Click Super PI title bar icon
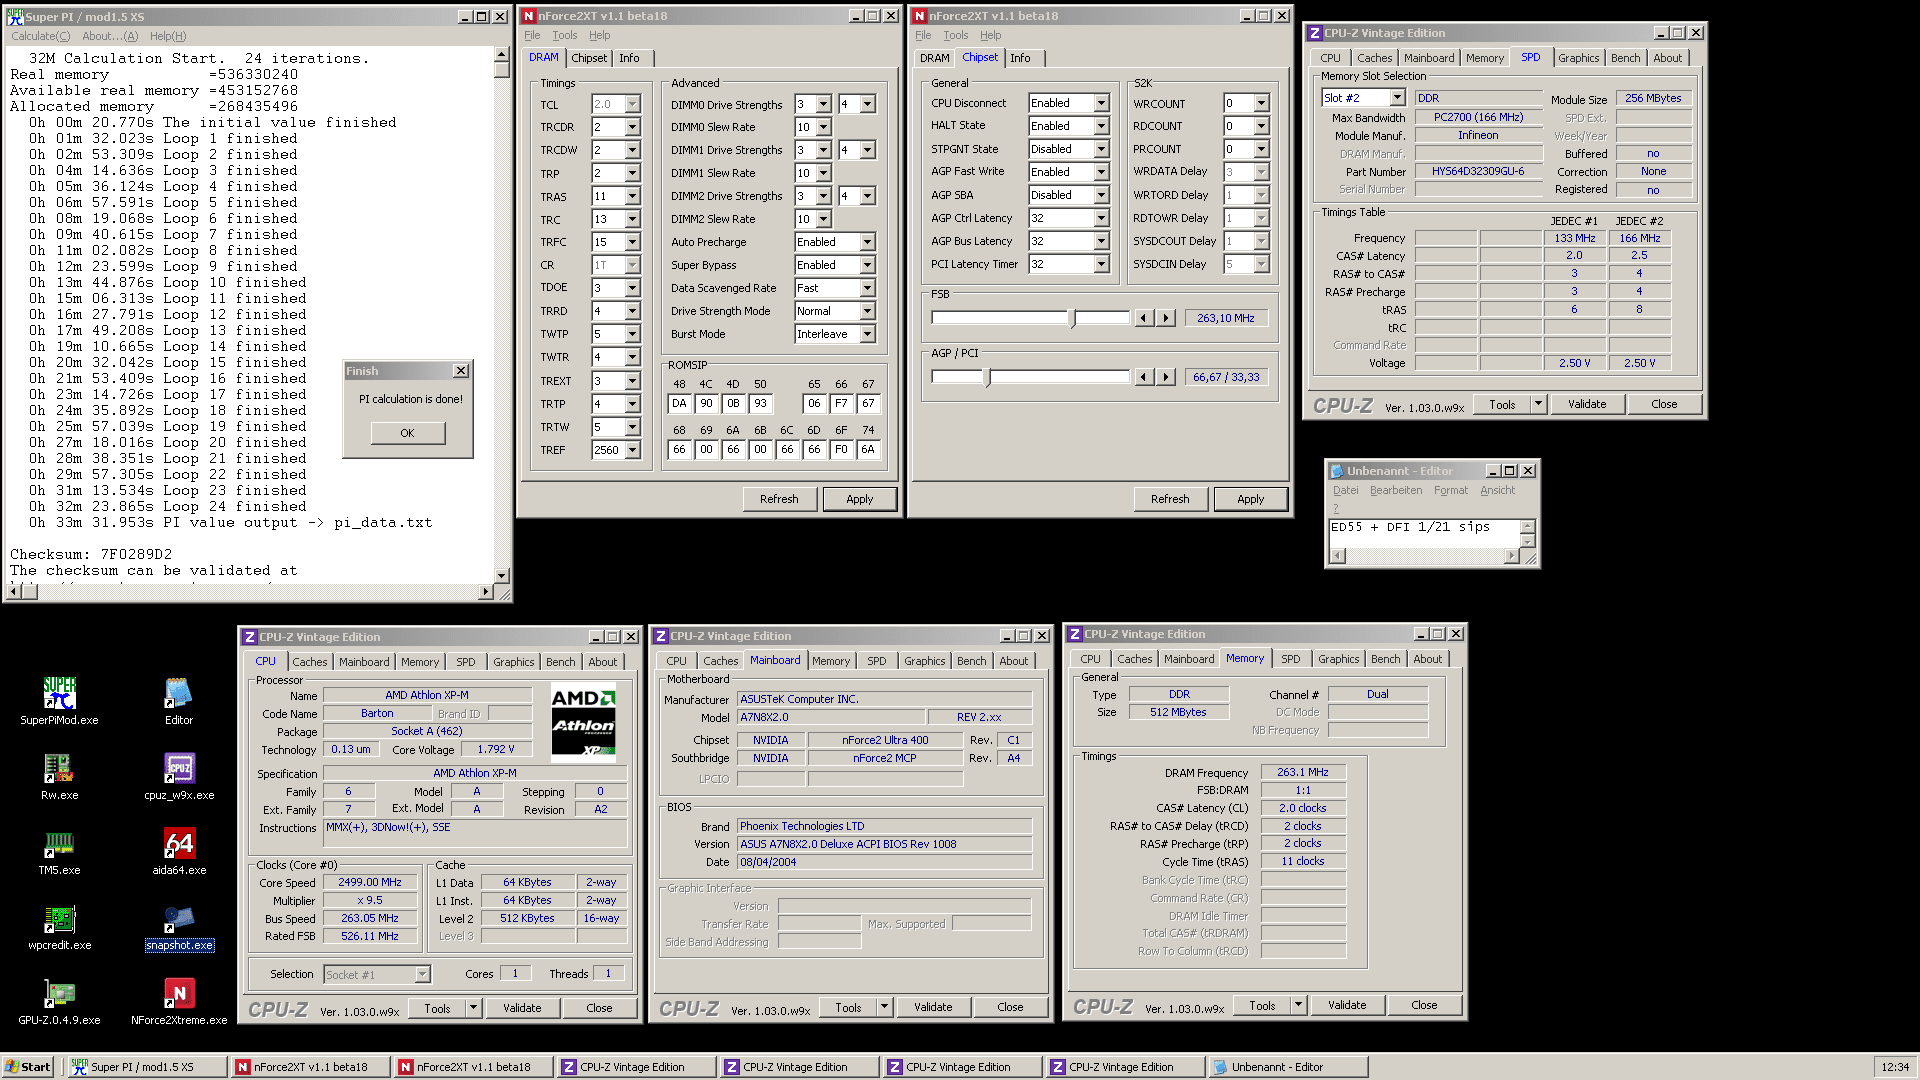Screen dimensions: 1920x1080 [x=14, y=16]
